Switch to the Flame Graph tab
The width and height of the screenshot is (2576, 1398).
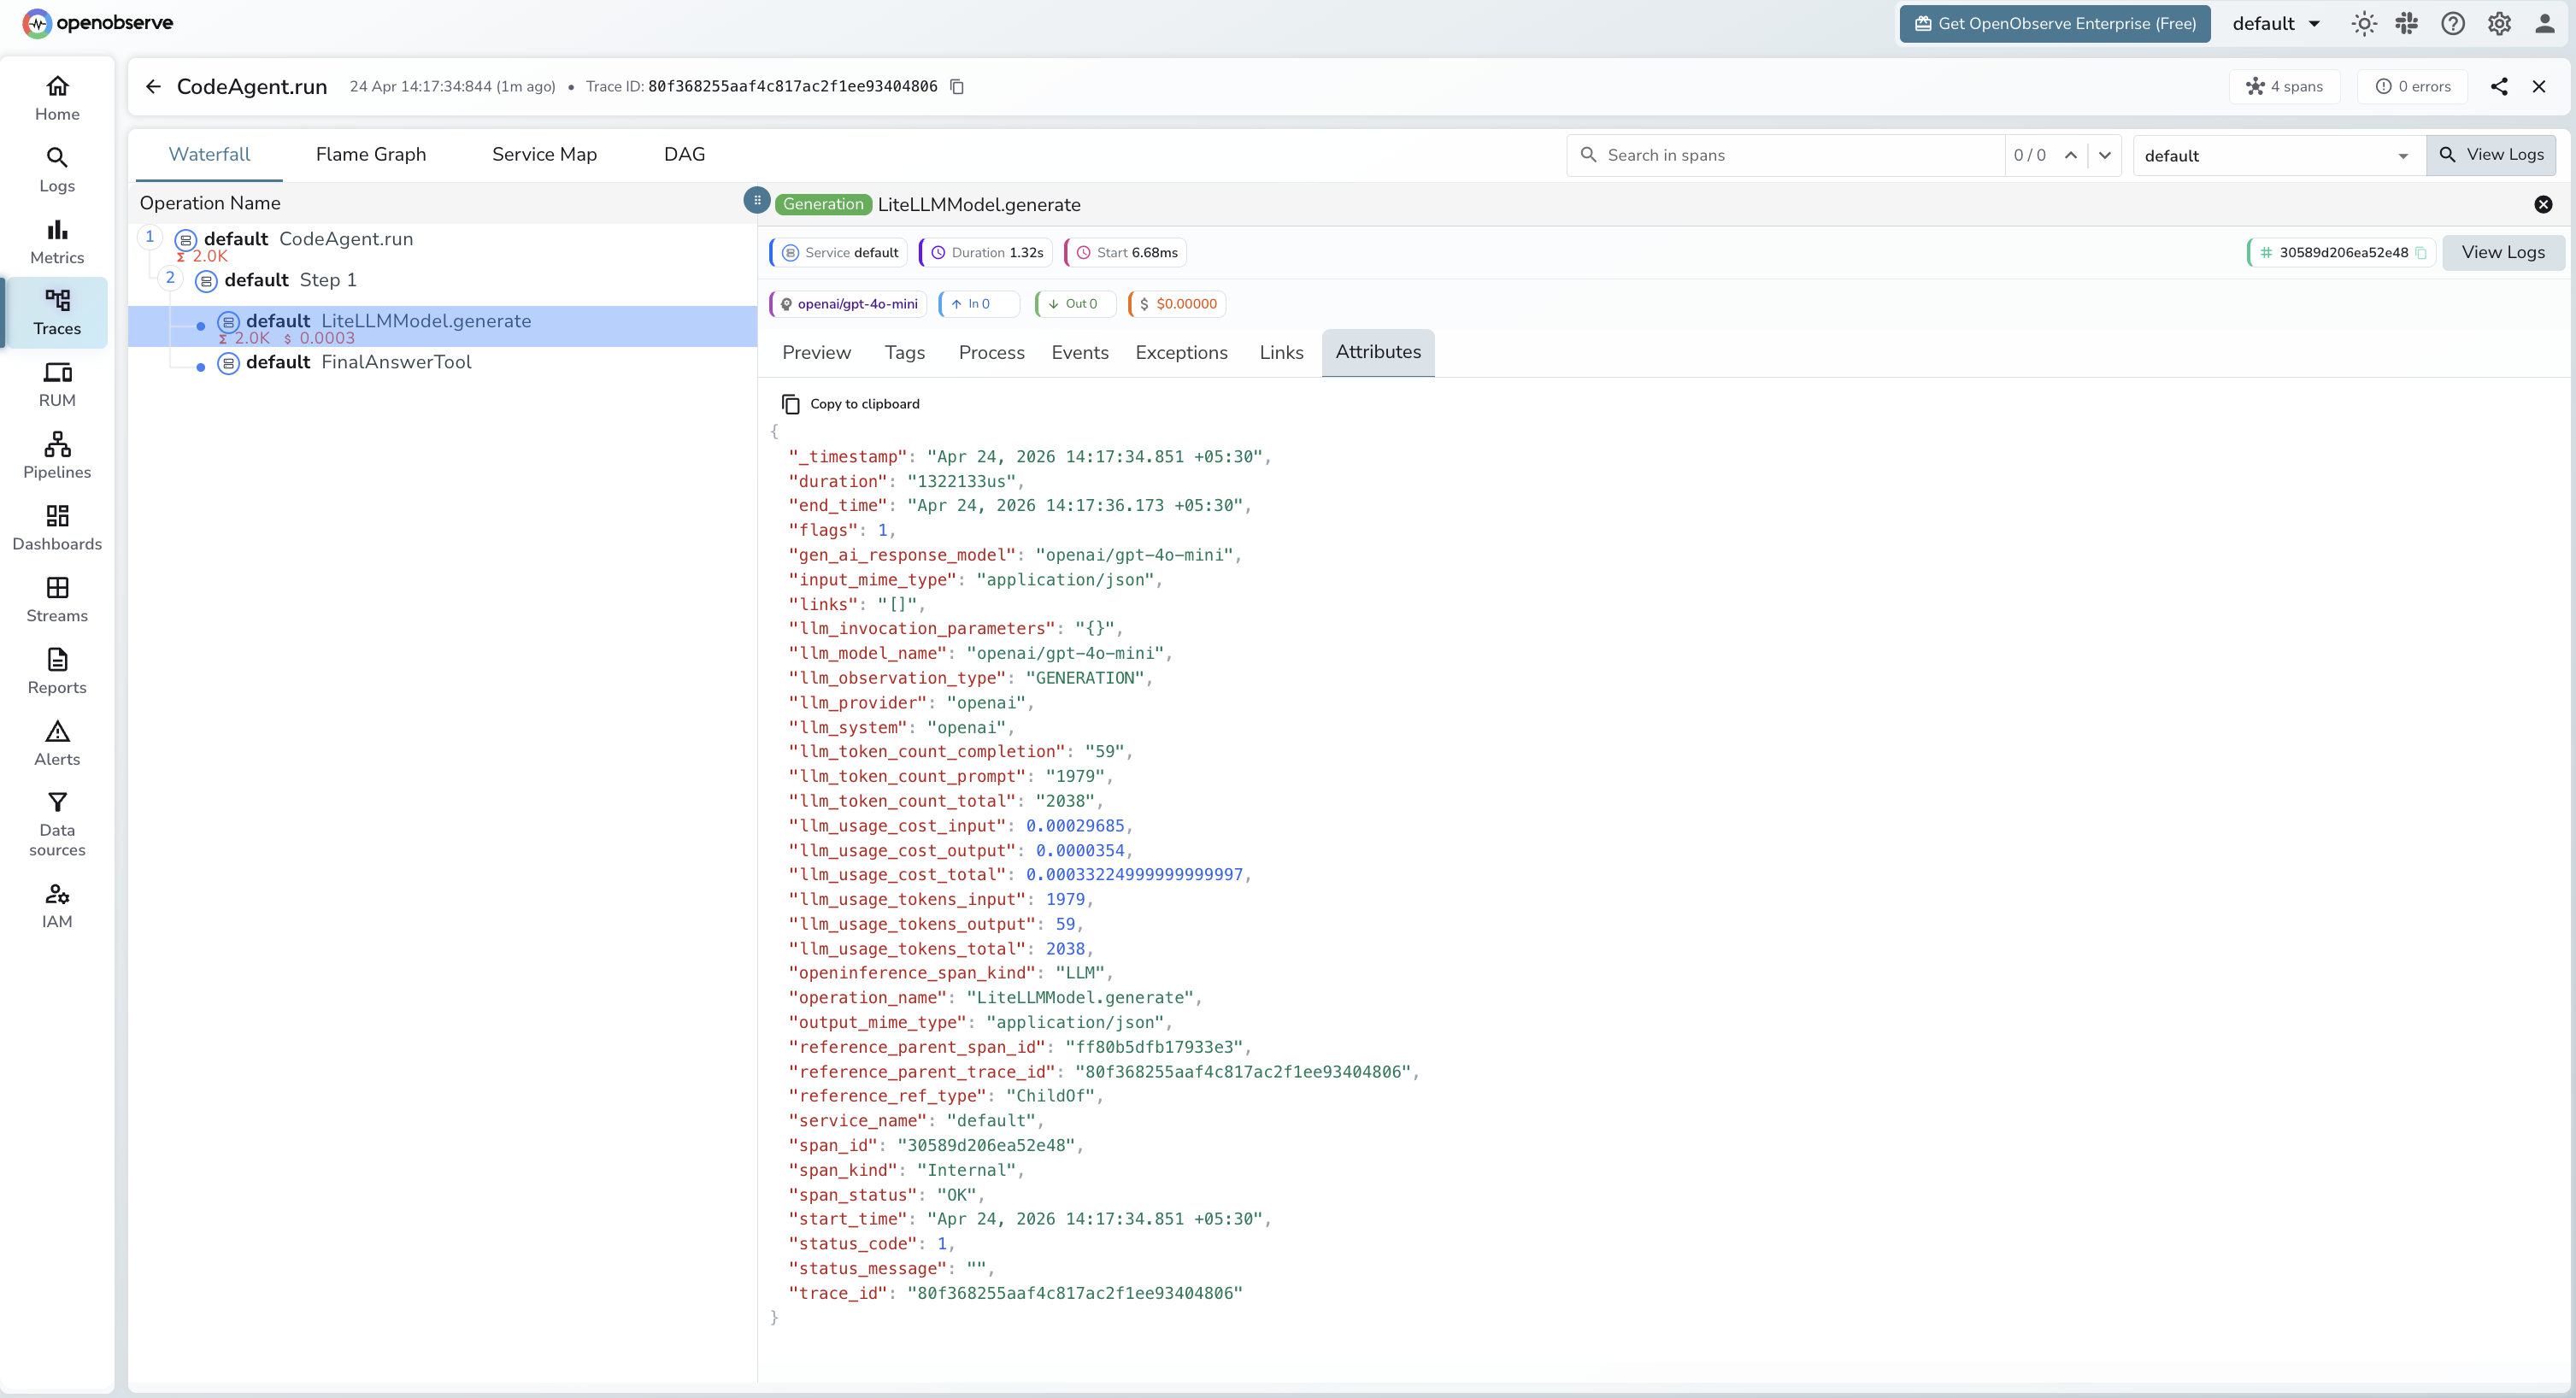point(370,154)
